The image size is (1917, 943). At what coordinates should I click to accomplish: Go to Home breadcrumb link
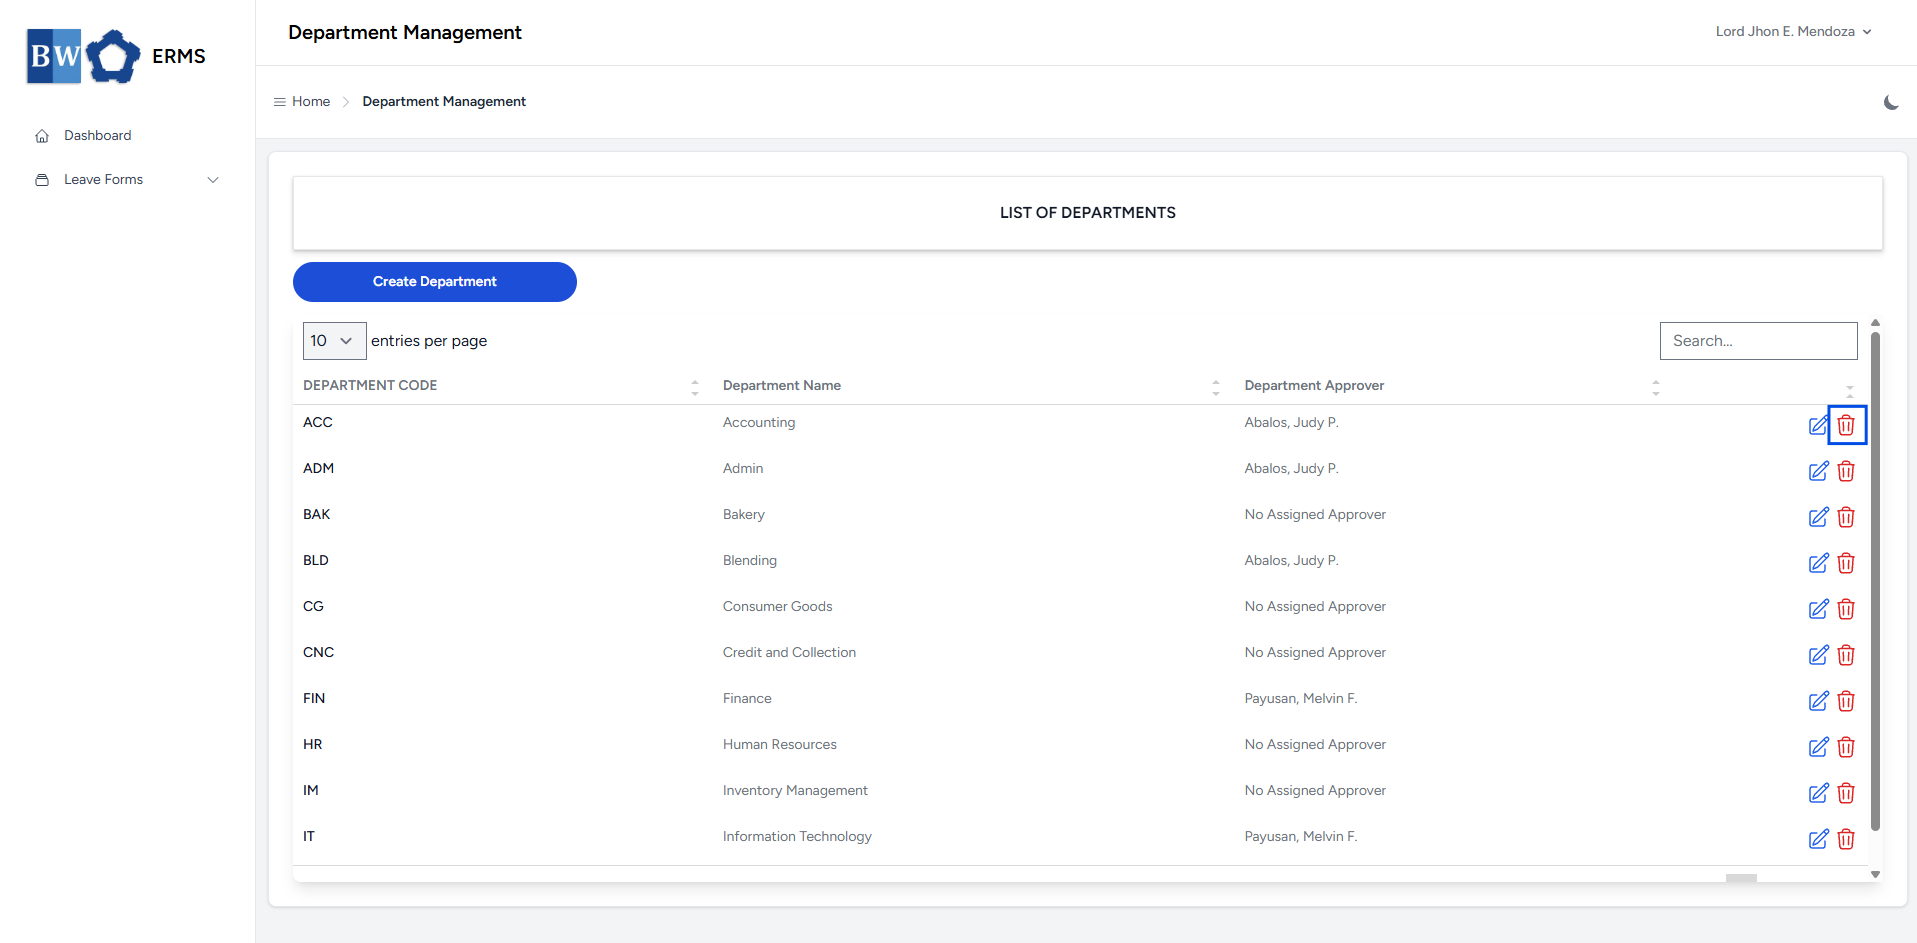point(311,102)
